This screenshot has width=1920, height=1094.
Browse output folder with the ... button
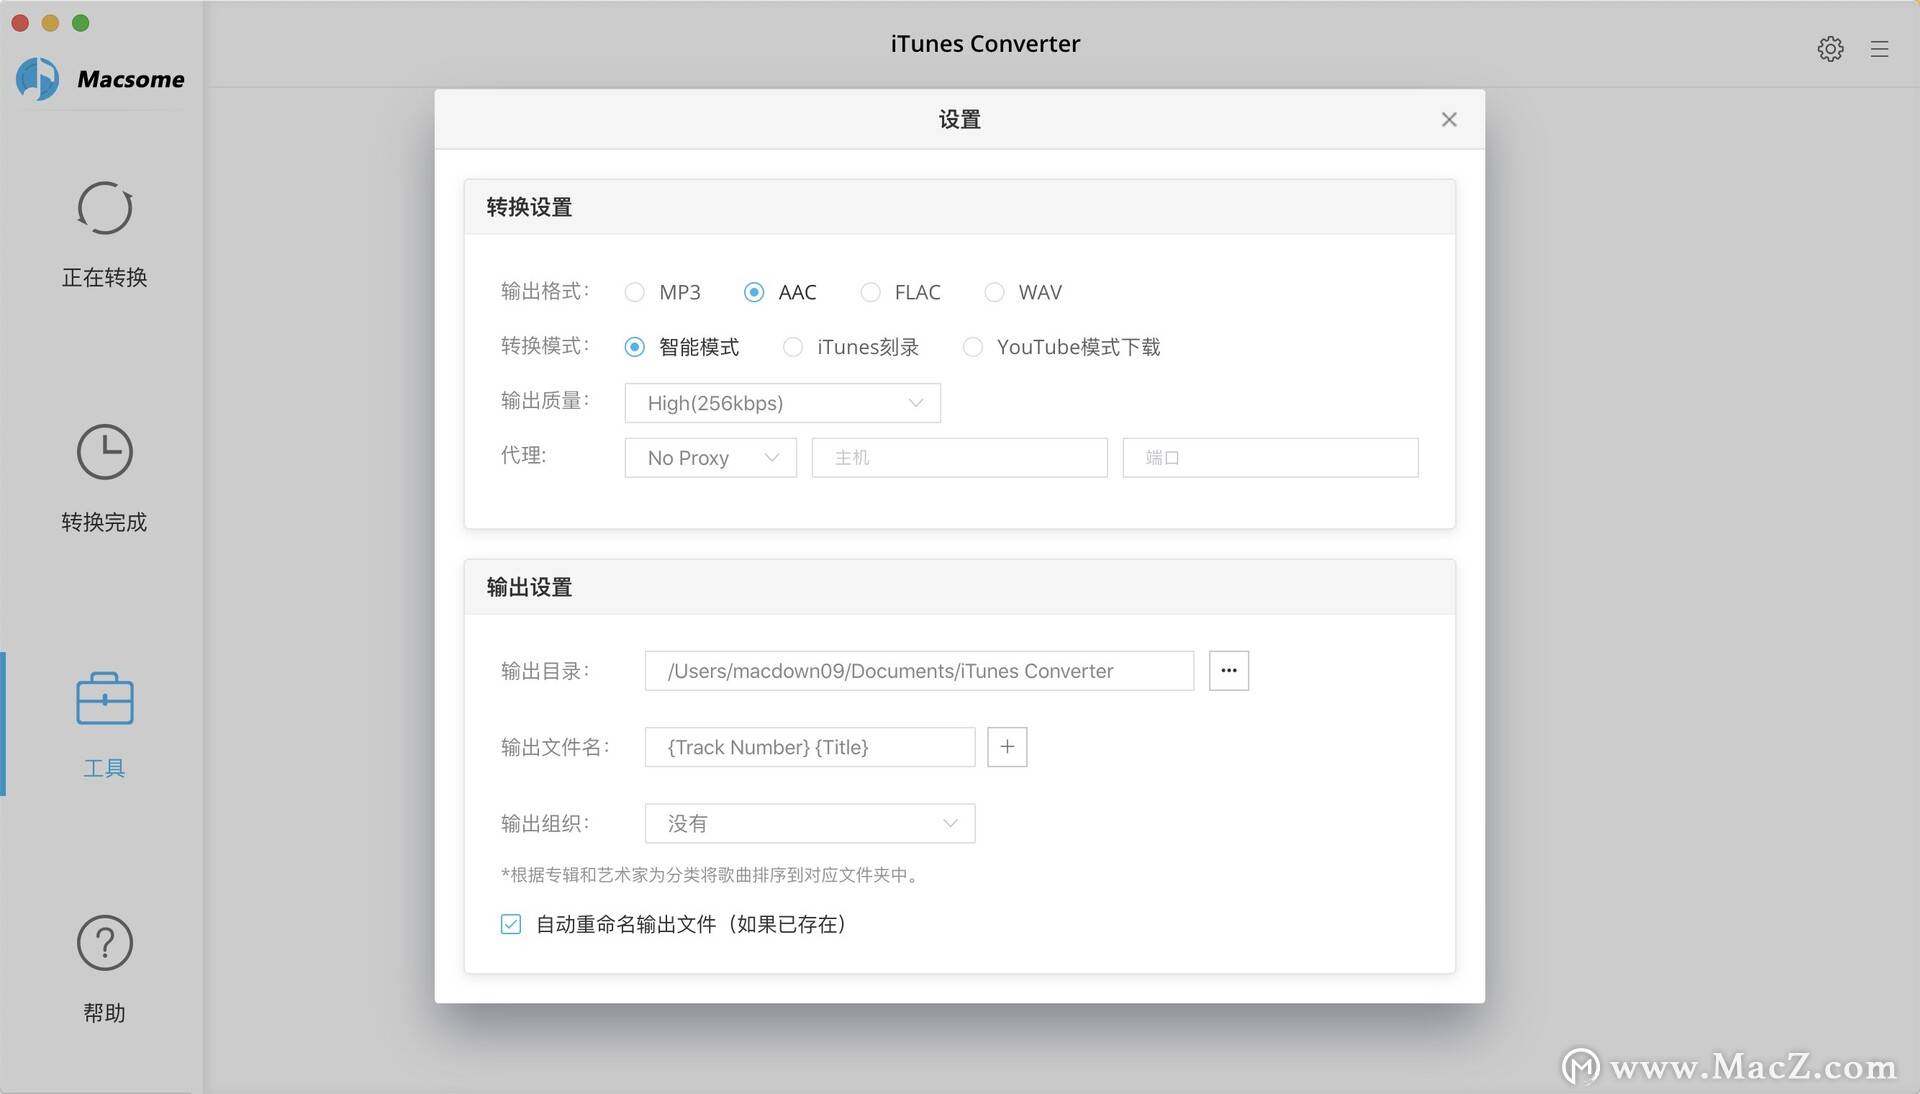pos(1229,671)
